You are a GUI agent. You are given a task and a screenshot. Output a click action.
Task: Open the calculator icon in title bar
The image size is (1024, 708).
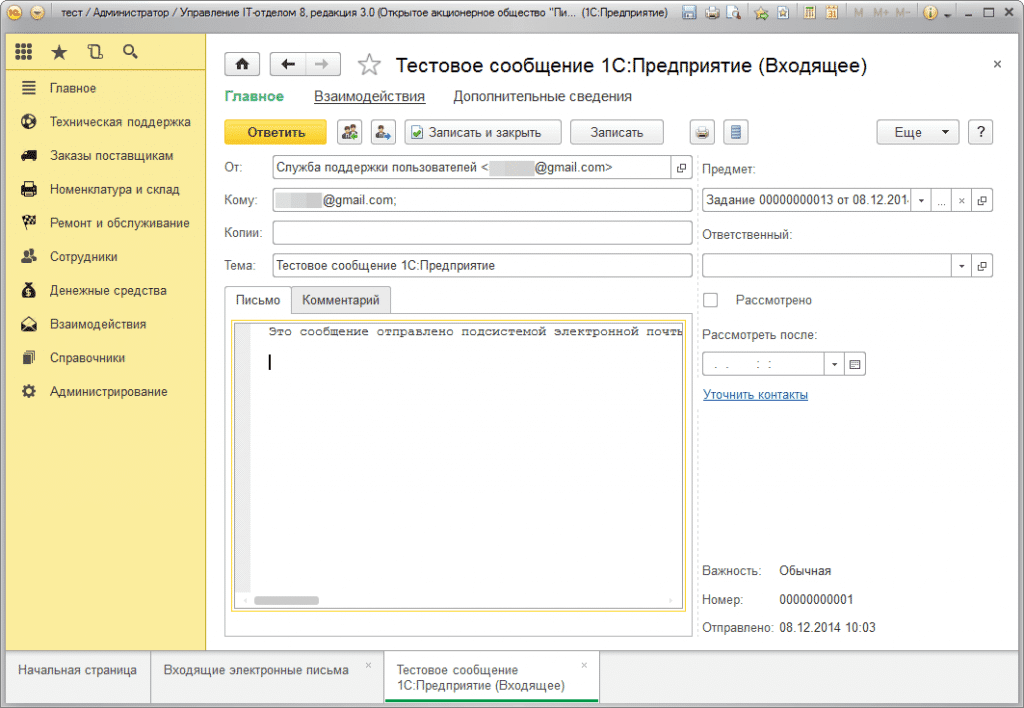809,12
